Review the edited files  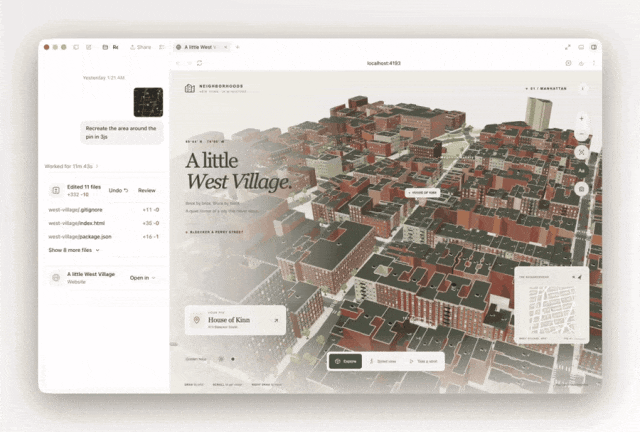coord(147,190)
